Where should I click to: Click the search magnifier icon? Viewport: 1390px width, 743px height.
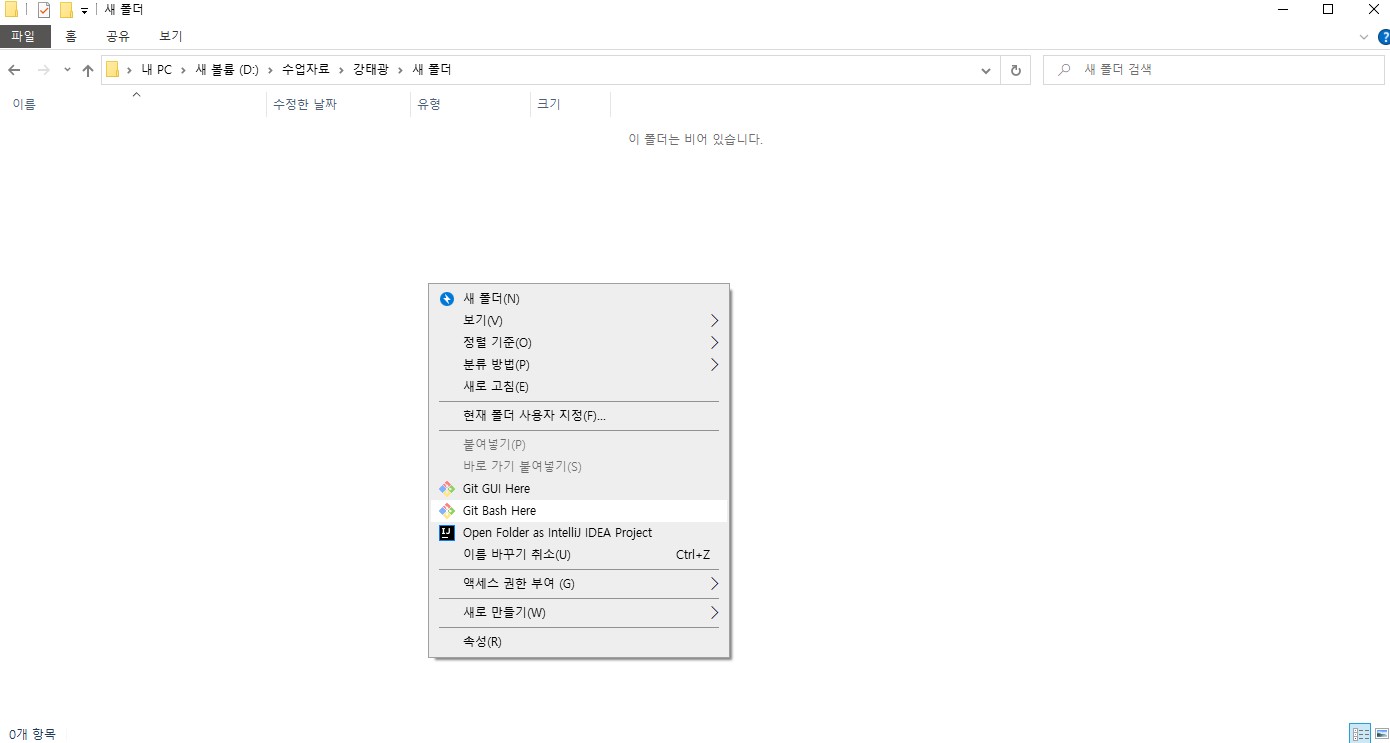click(1064, 70)
